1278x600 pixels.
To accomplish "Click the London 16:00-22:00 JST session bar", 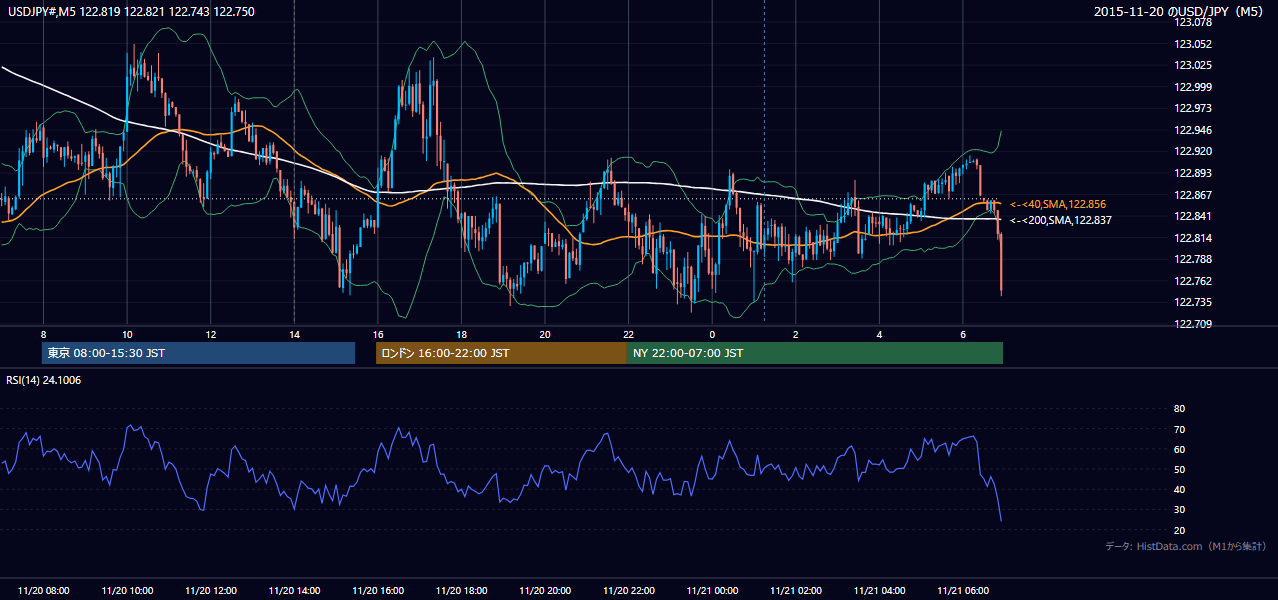I will [x=501, y=353].
